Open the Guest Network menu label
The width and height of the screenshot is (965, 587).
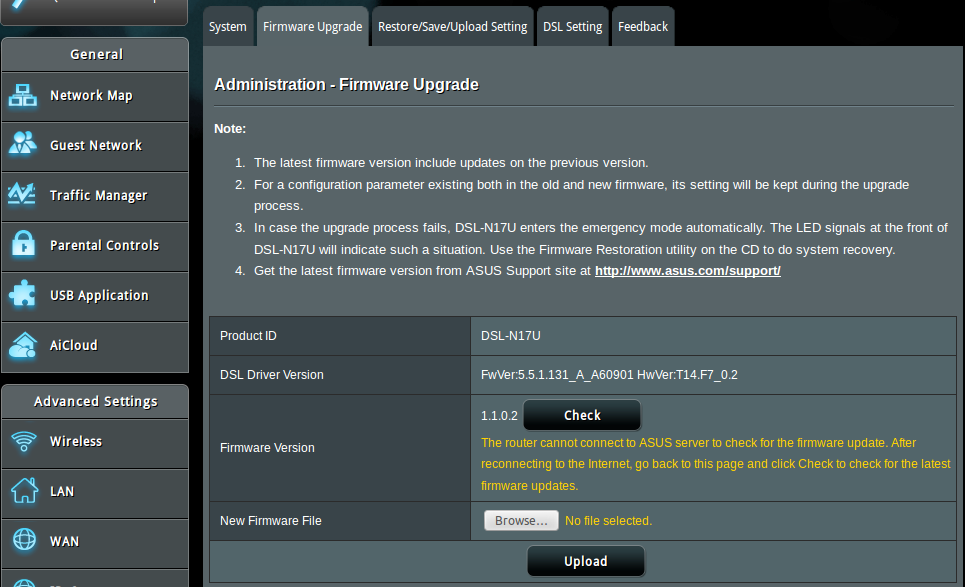(96, 145)
